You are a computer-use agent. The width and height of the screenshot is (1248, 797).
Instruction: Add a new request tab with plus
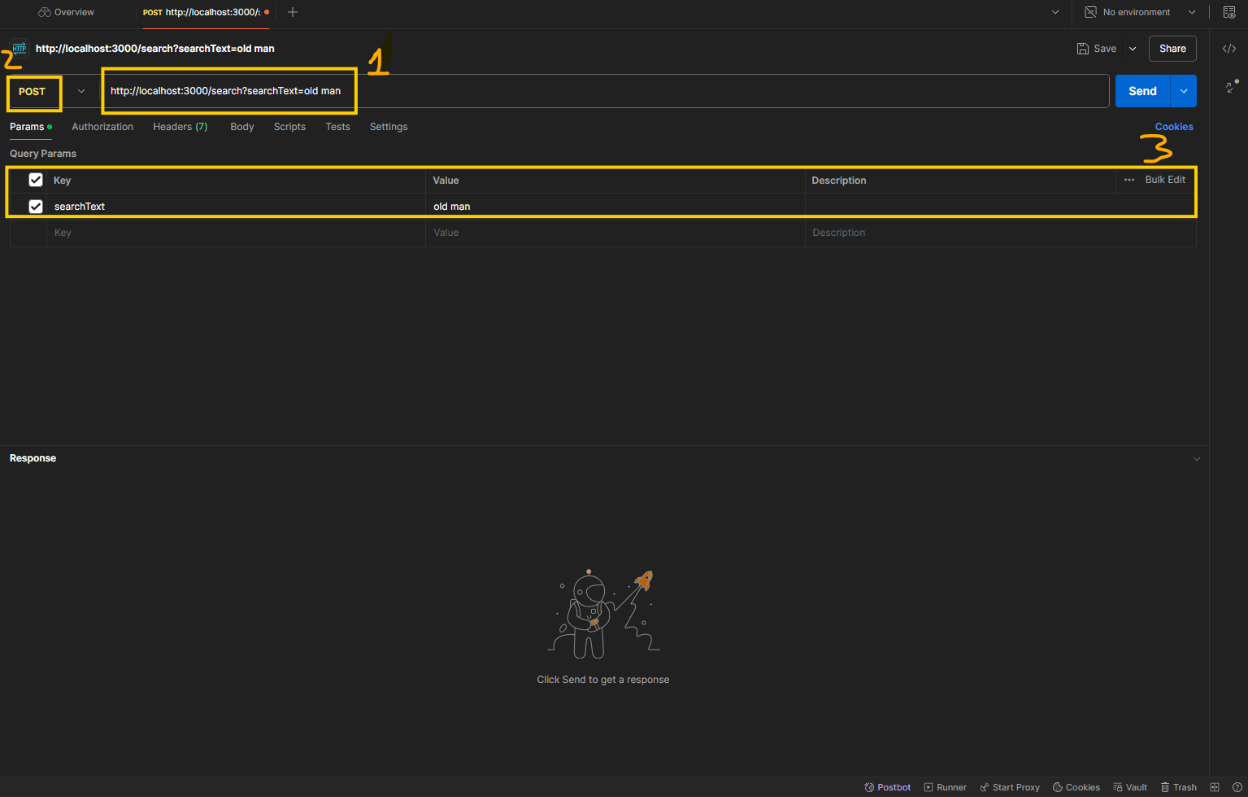292,12
